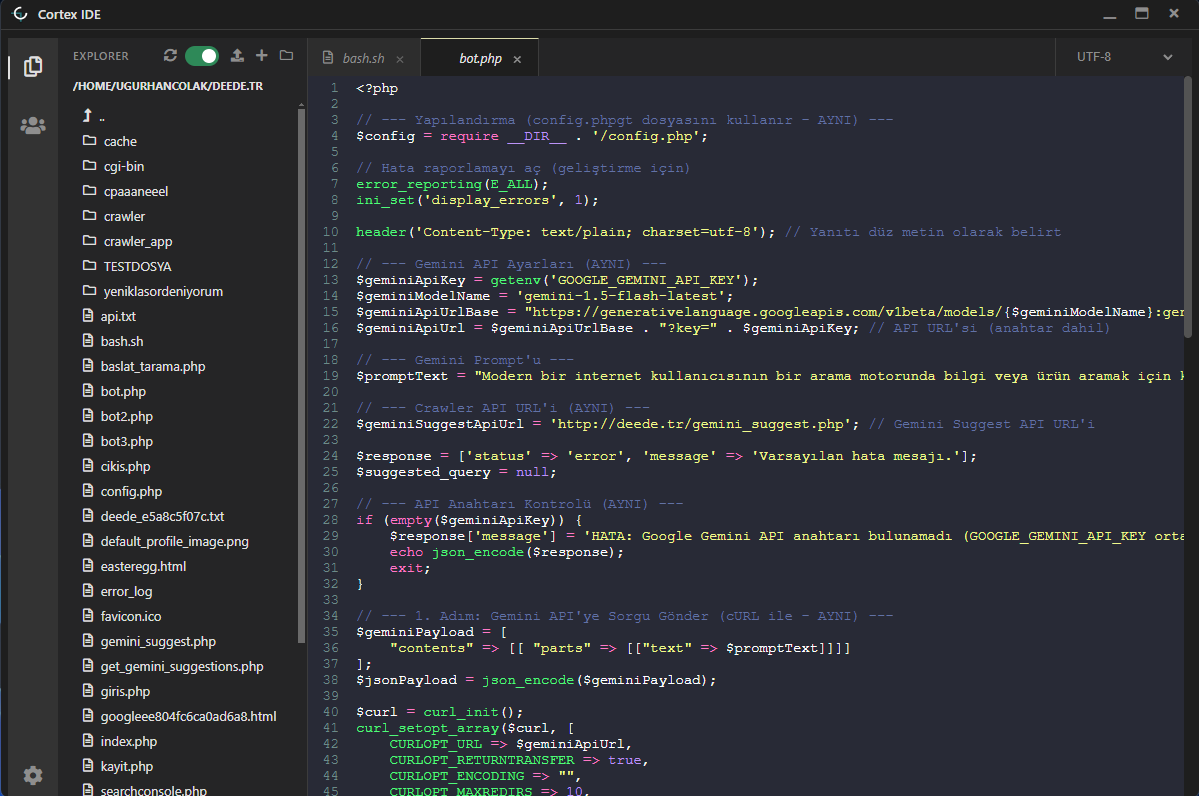1199x796 pixels.
Task: Expand the crawler_app folder
Action: pos(138,241)
